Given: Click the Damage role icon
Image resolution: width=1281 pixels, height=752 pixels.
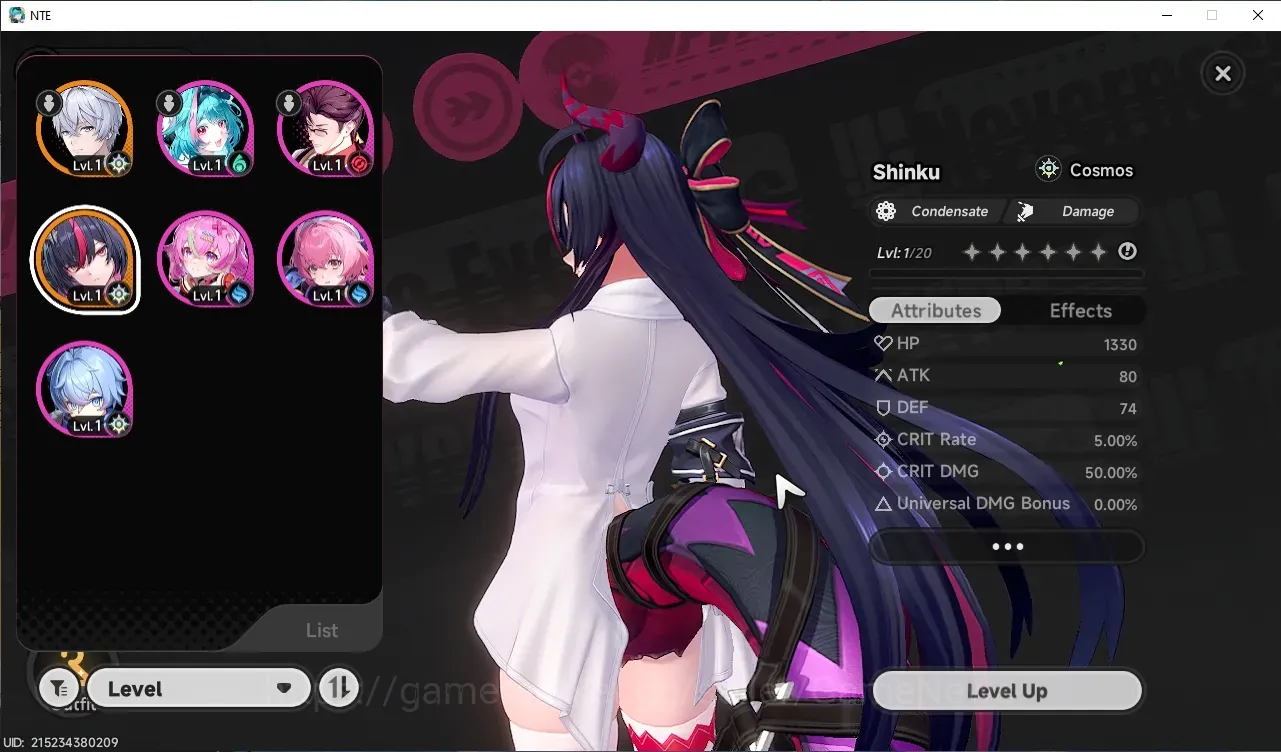Looking at the screenshot, I should coord(1025,211).
